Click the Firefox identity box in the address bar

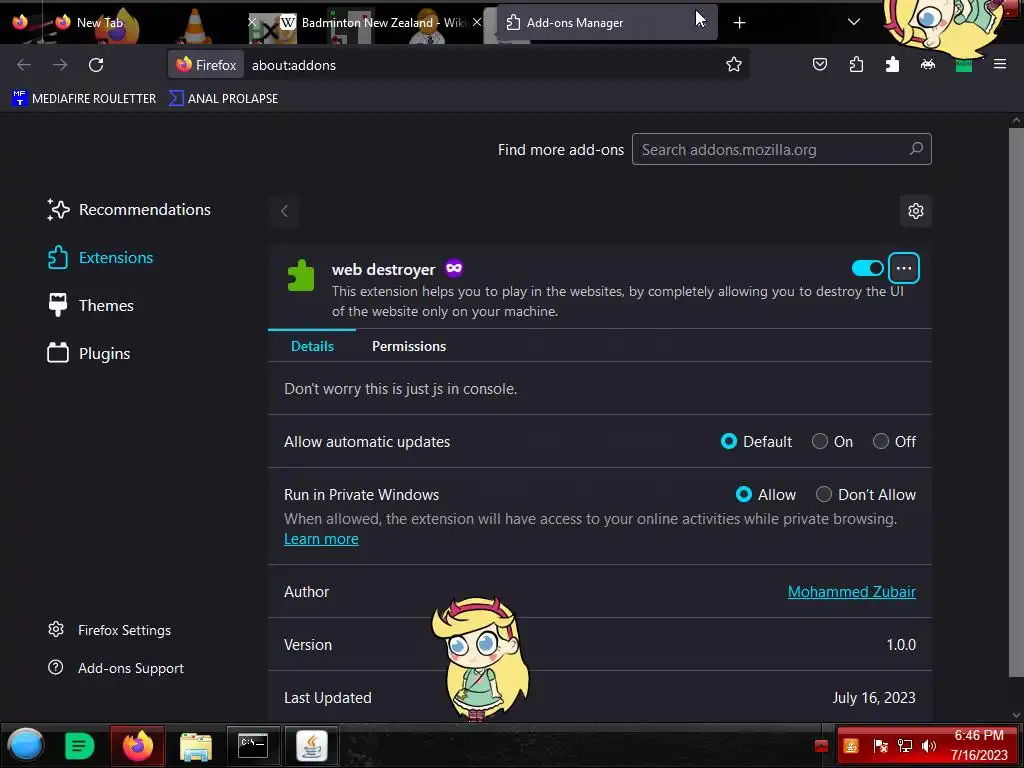[x=206, y=65]
